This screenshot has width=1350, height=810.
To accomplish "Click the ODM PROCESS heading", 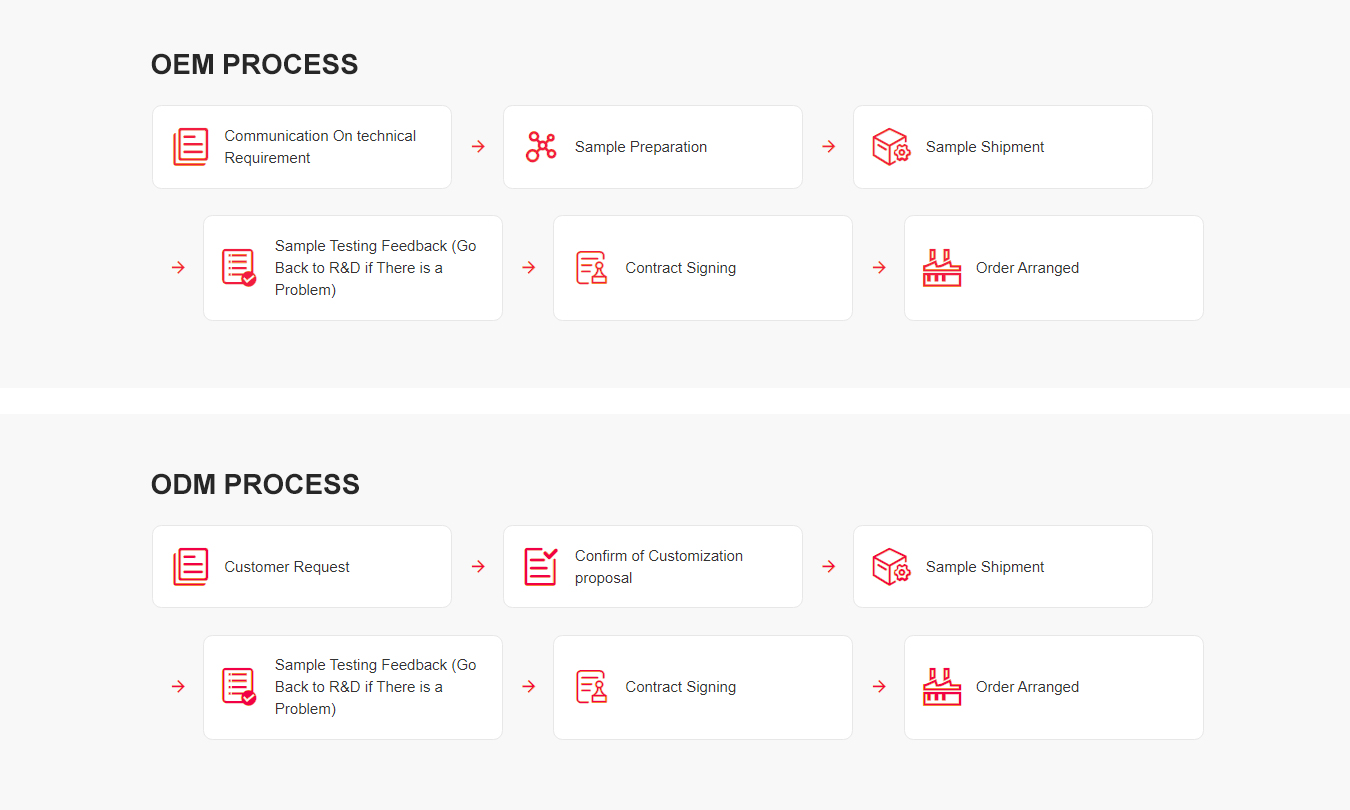I will tap(255, 484).
